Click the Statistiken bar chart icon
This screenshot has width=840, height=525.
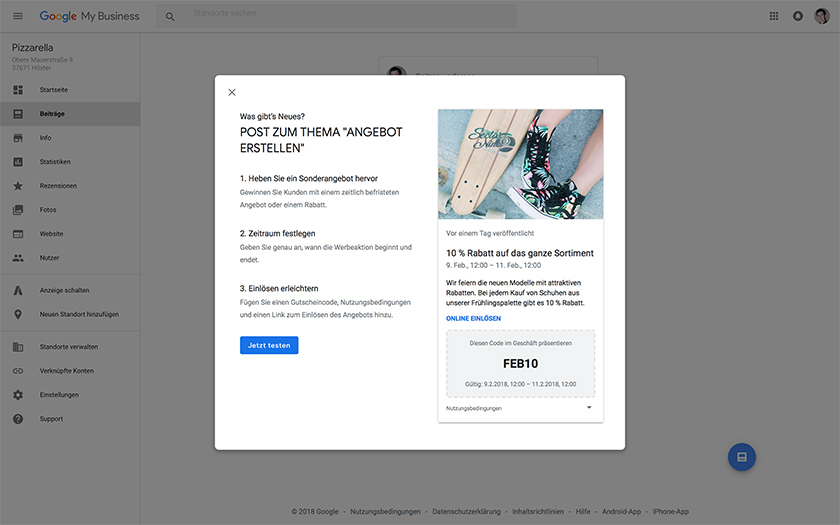pos(18,162)
